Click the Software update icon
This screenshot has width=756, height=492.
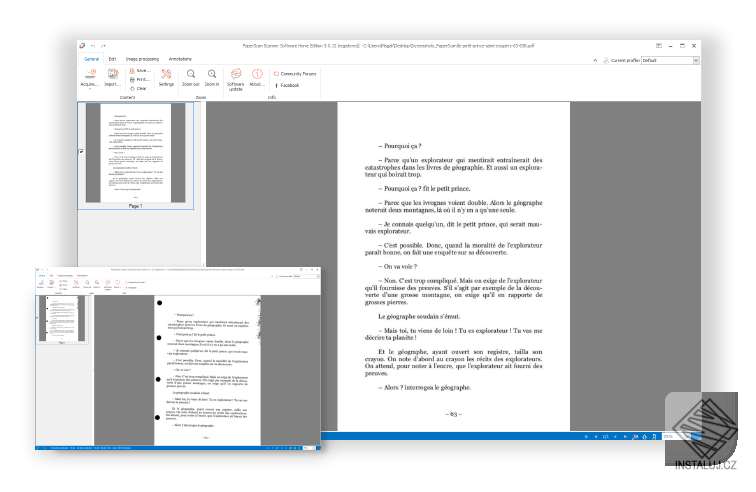pos(236,74)
